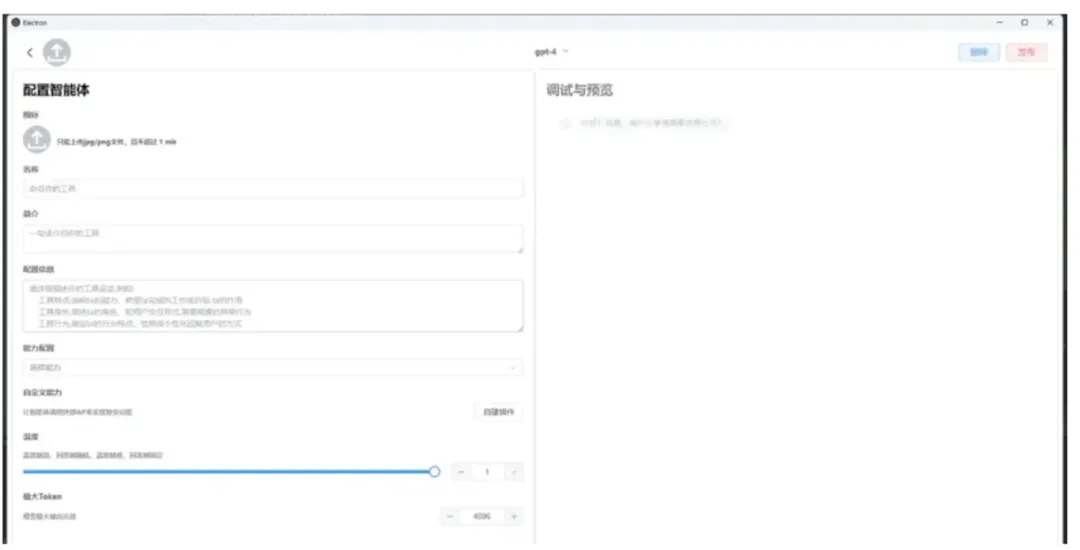Decrease max Token with the minus button
The image size is (1080, 550).
(x=451, y=516)
